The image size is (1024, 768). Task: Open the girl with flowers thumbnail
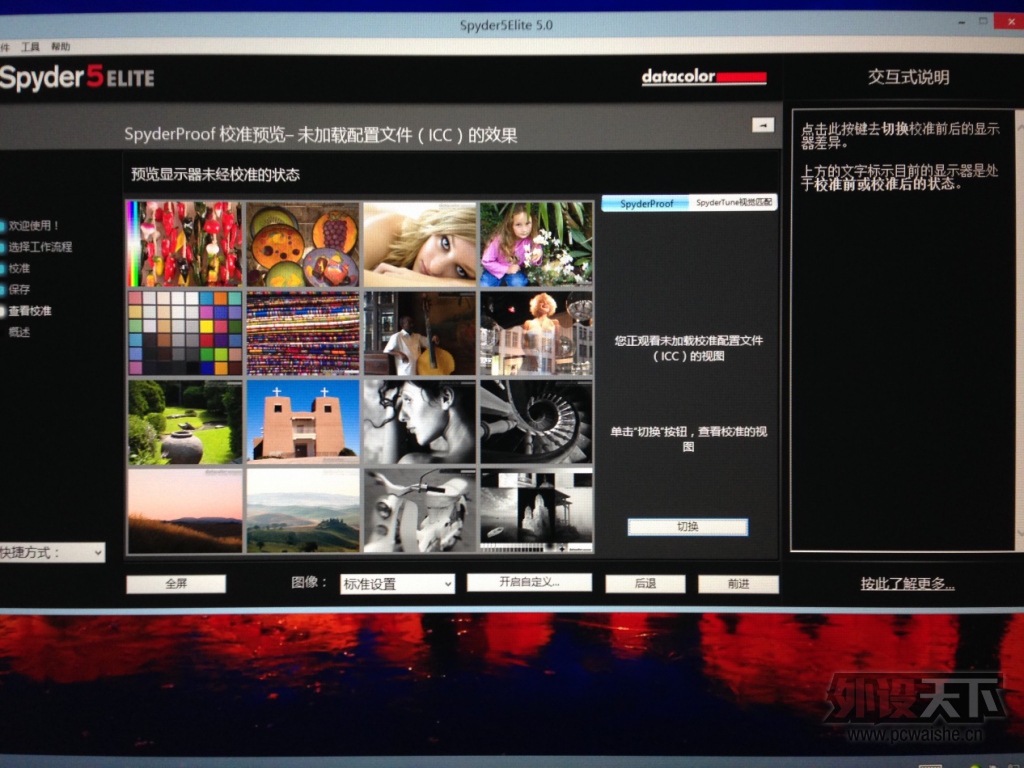(x=537, y=244)
